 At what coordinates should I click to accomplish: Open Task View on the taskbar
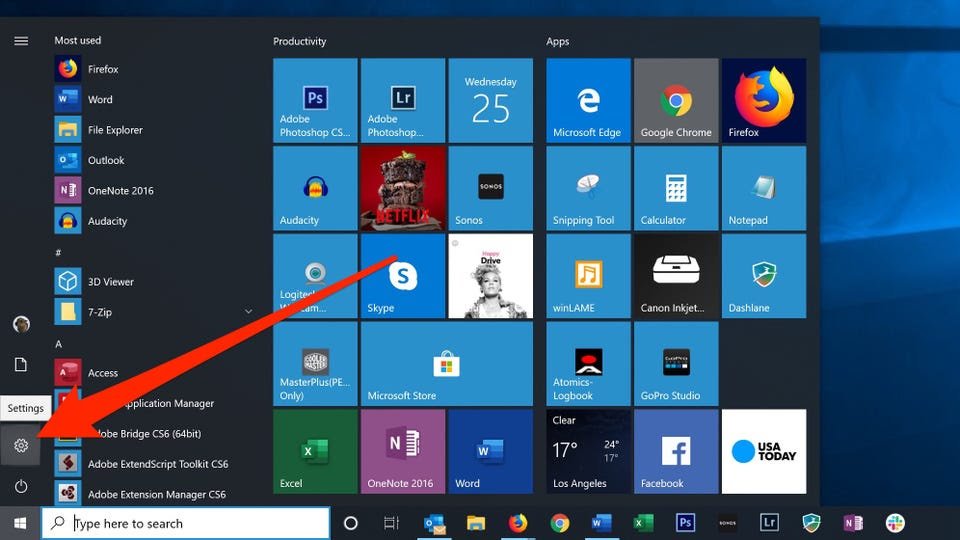tap(390, 523)
